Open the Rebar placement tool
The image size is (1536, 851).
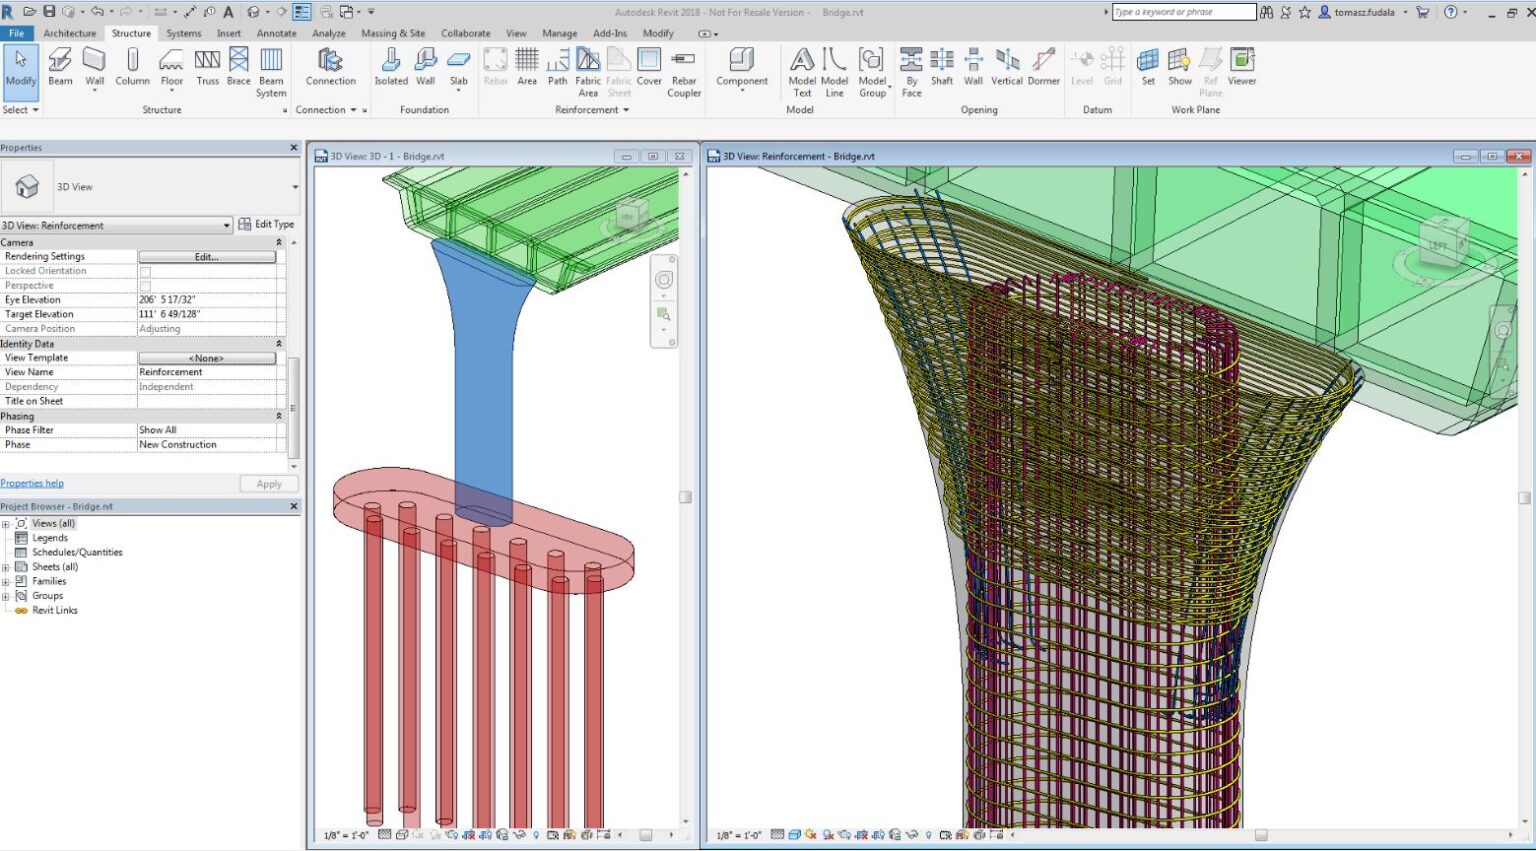(x=495, y=68)
